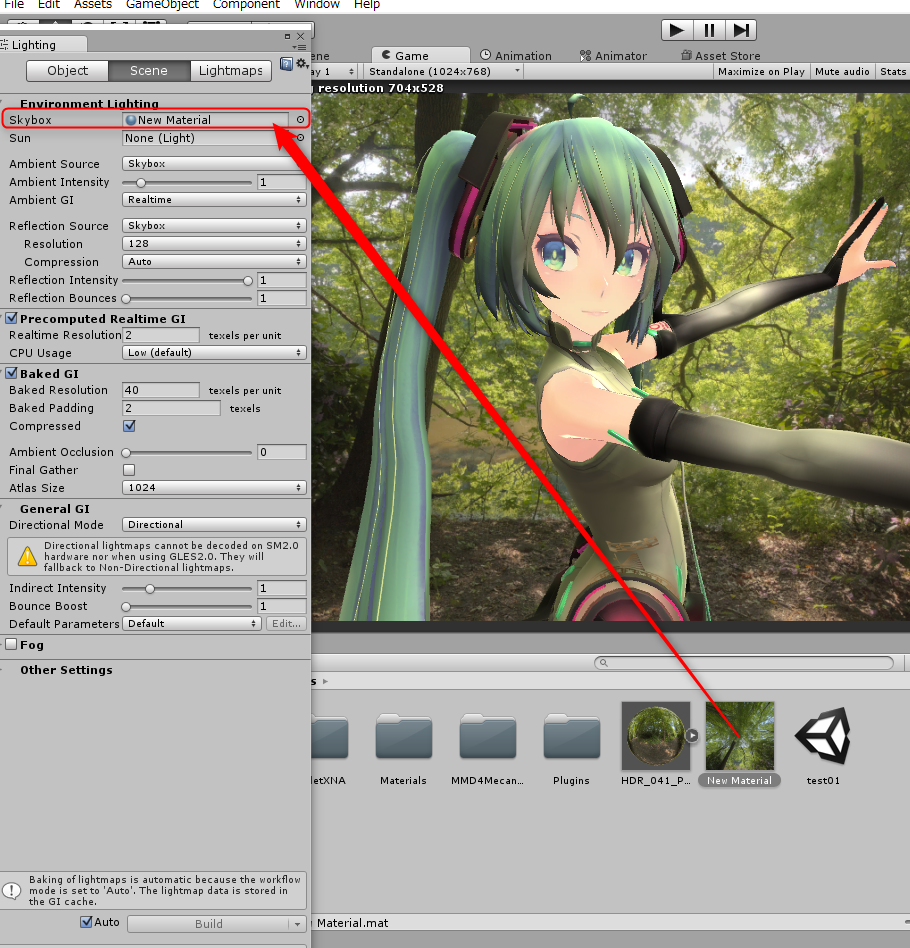The height and width of the screenshot is (948, 910).
Task: Click the Baked Padding input field
Action: click(171, 408)
